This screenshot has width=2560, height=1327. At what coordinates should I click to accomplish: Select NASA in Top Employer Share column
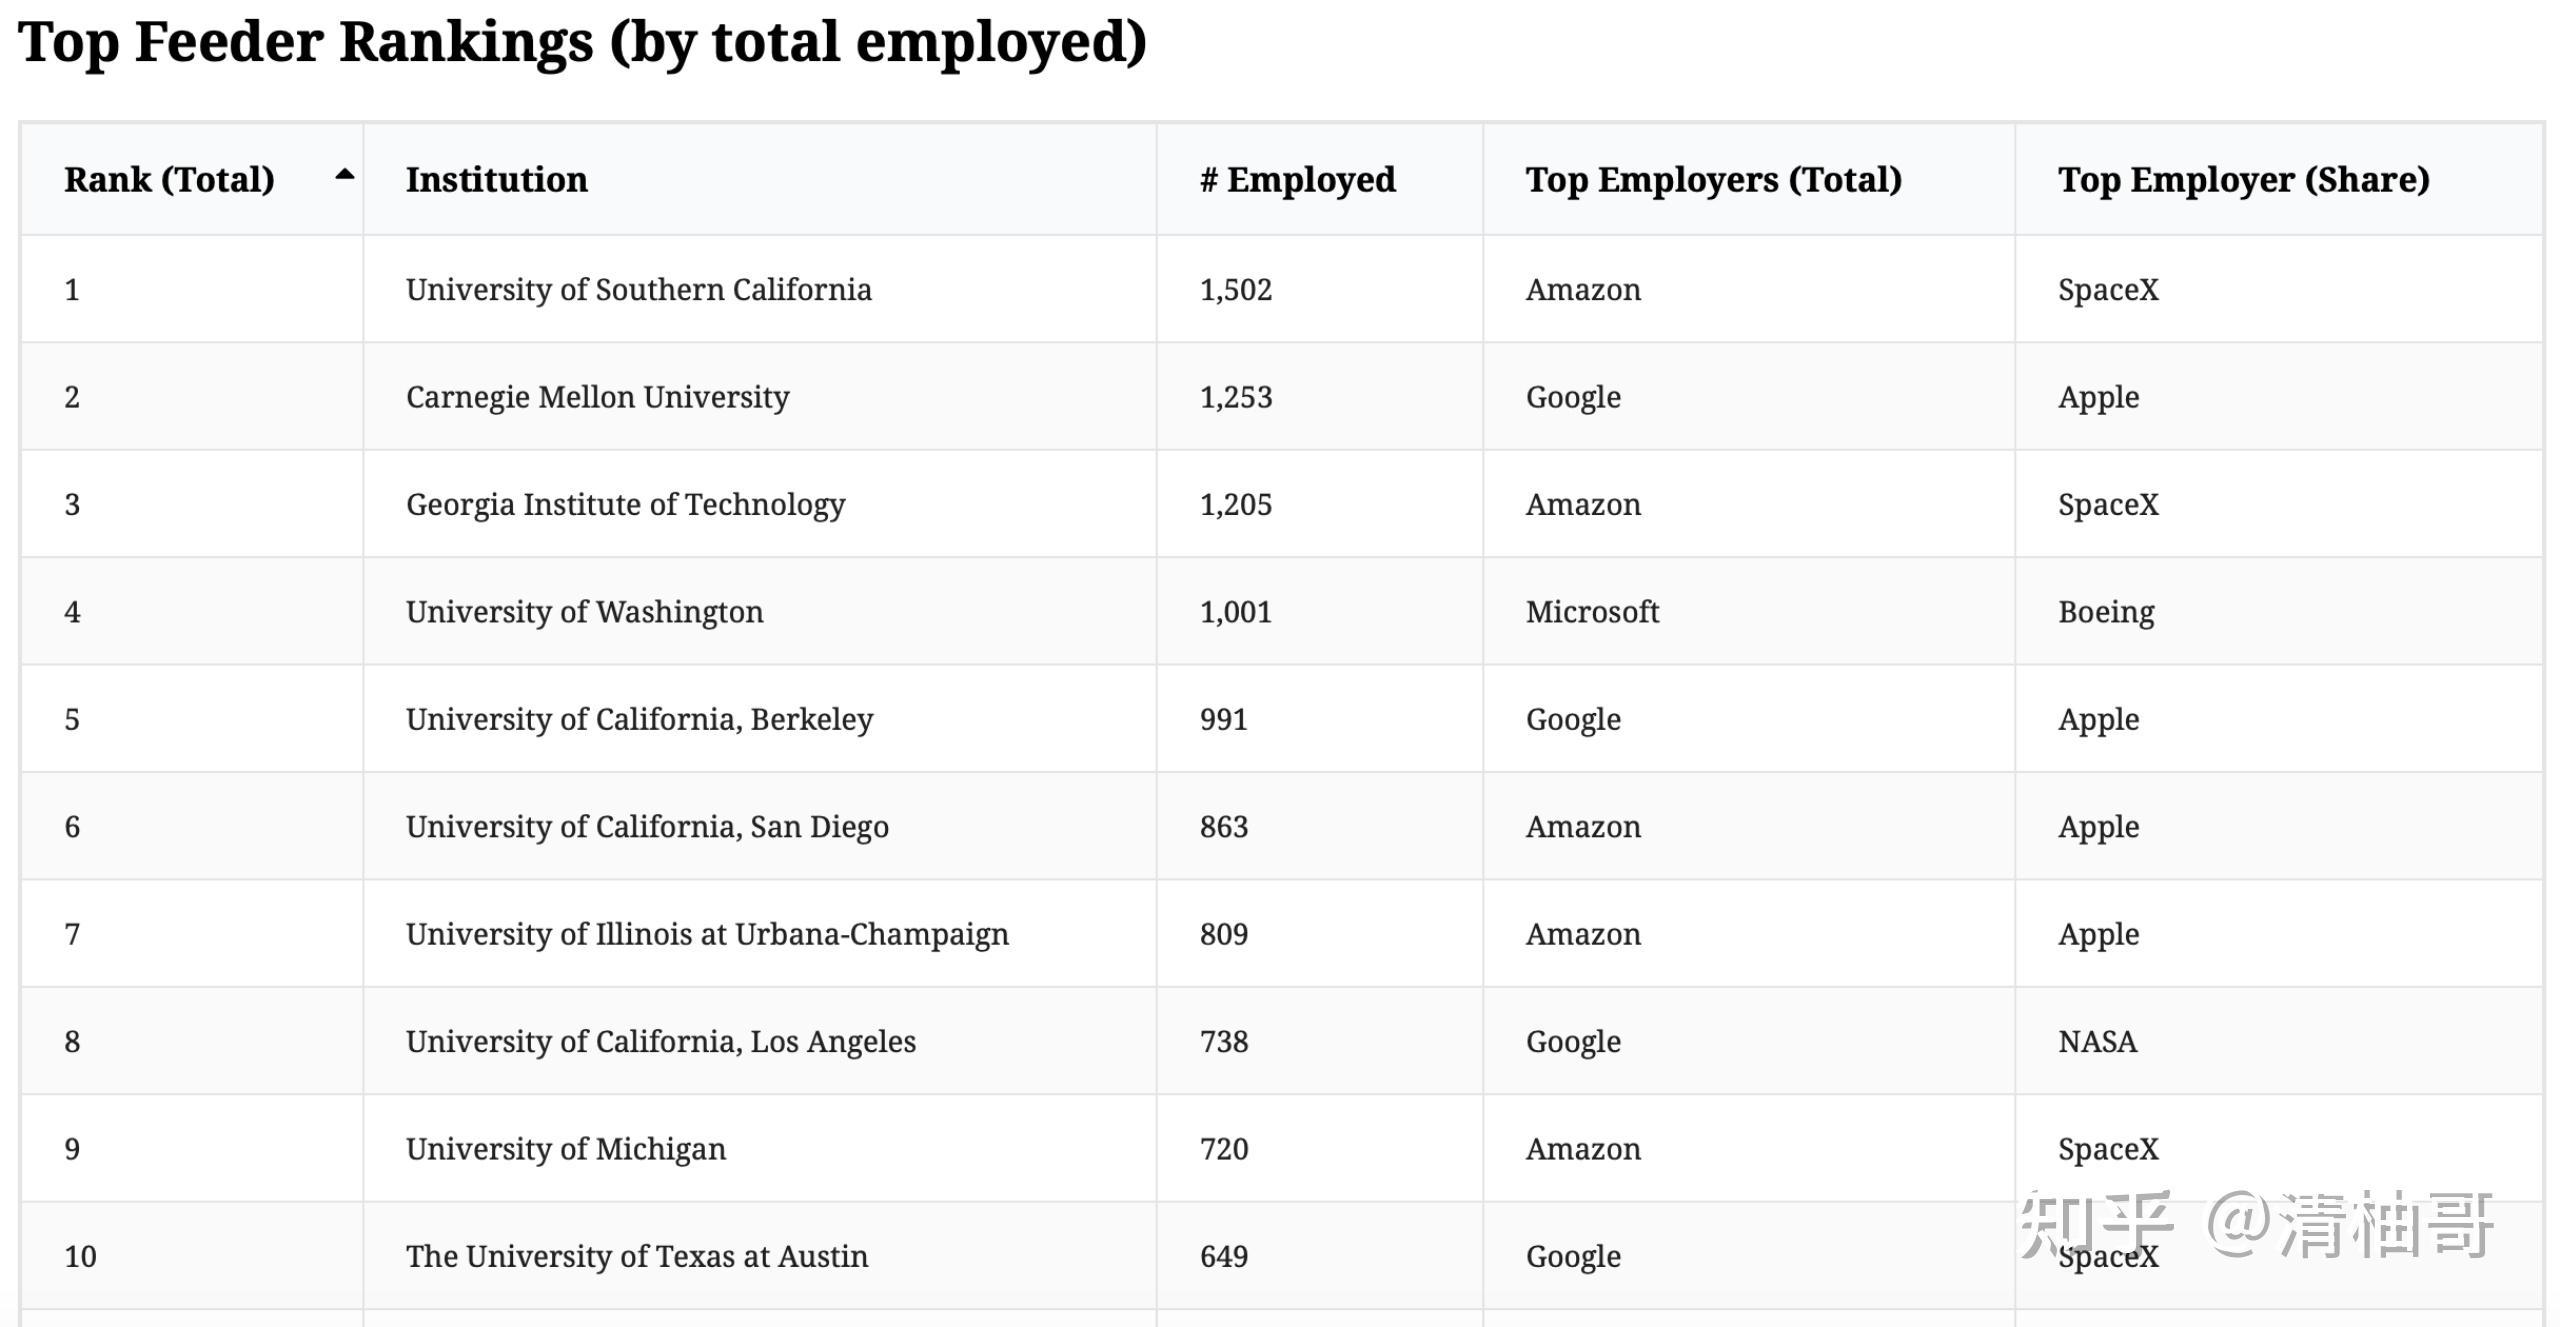pos(2097,1042)
